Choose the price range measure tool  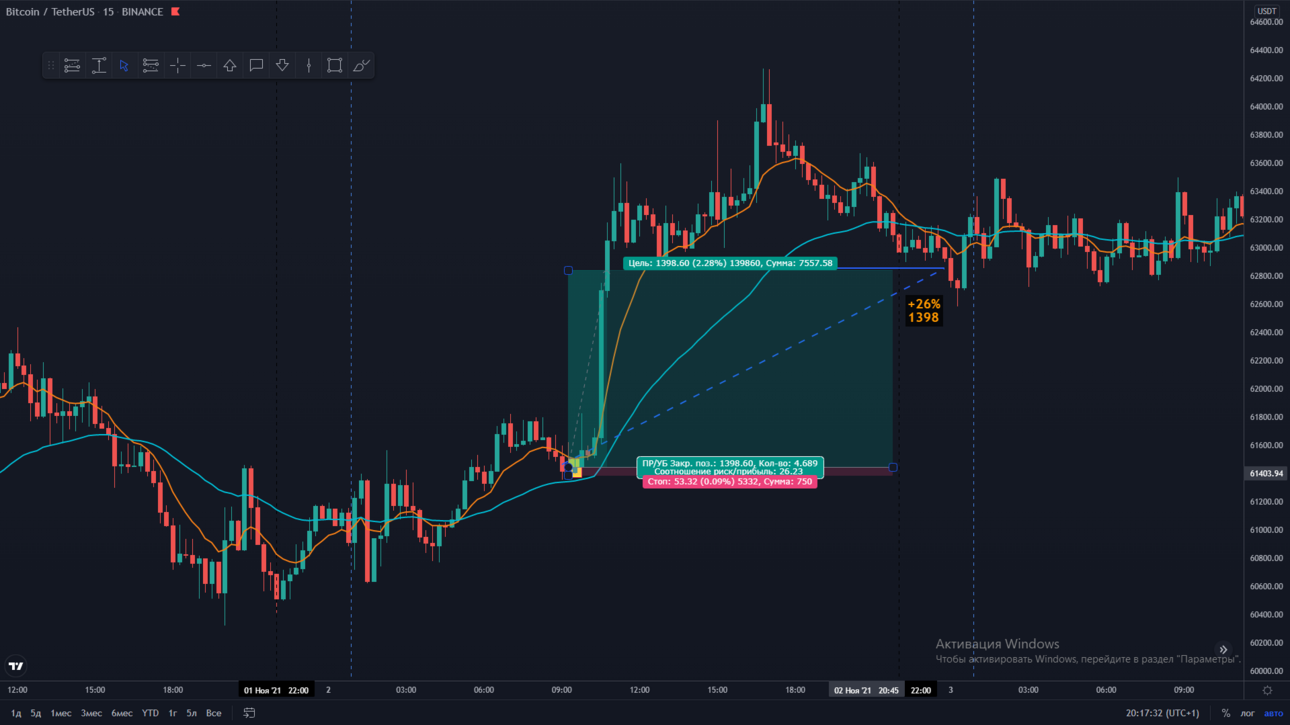point(98,66)
